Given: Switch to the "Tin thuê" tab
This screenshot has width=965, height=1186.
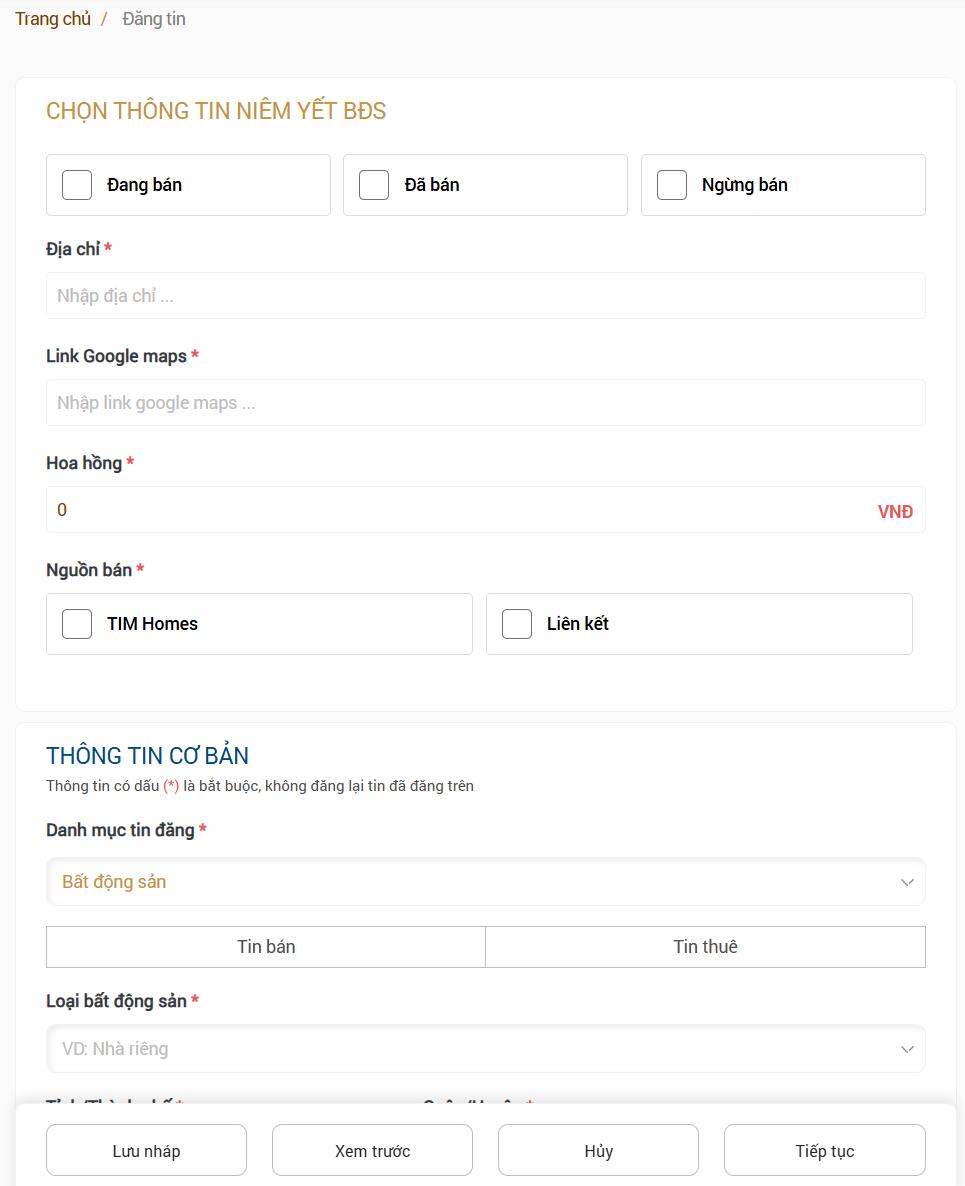Looking at the screenshot, I should (705, 946).
